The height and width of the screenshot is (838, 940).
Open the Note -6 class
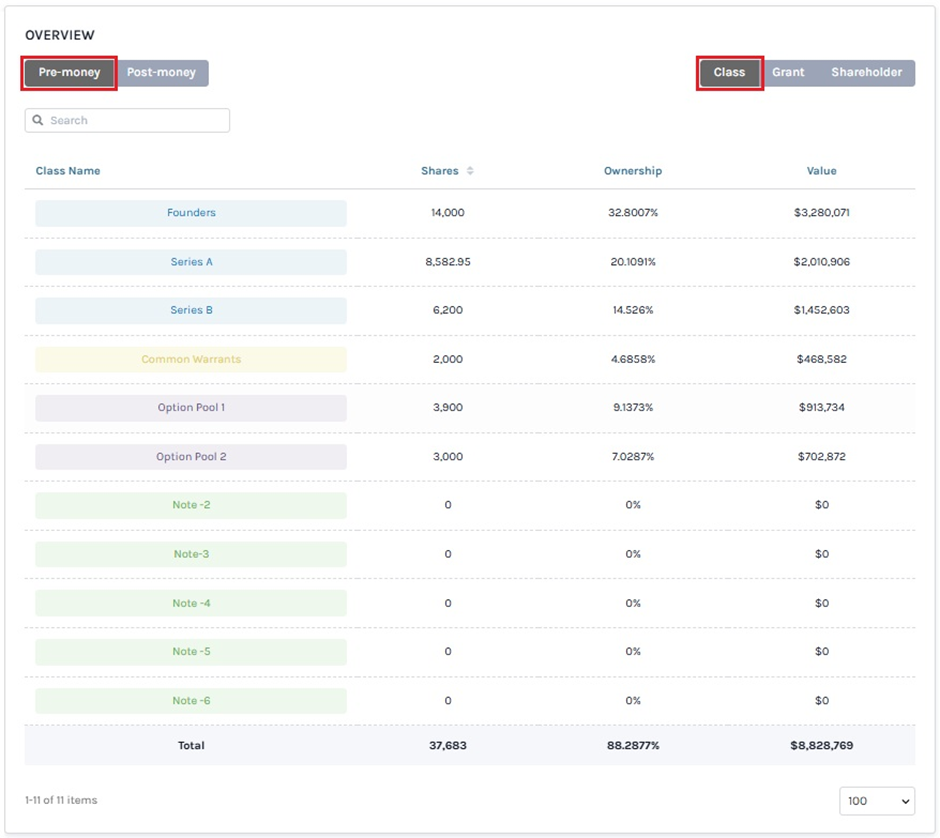pos(191,701)
